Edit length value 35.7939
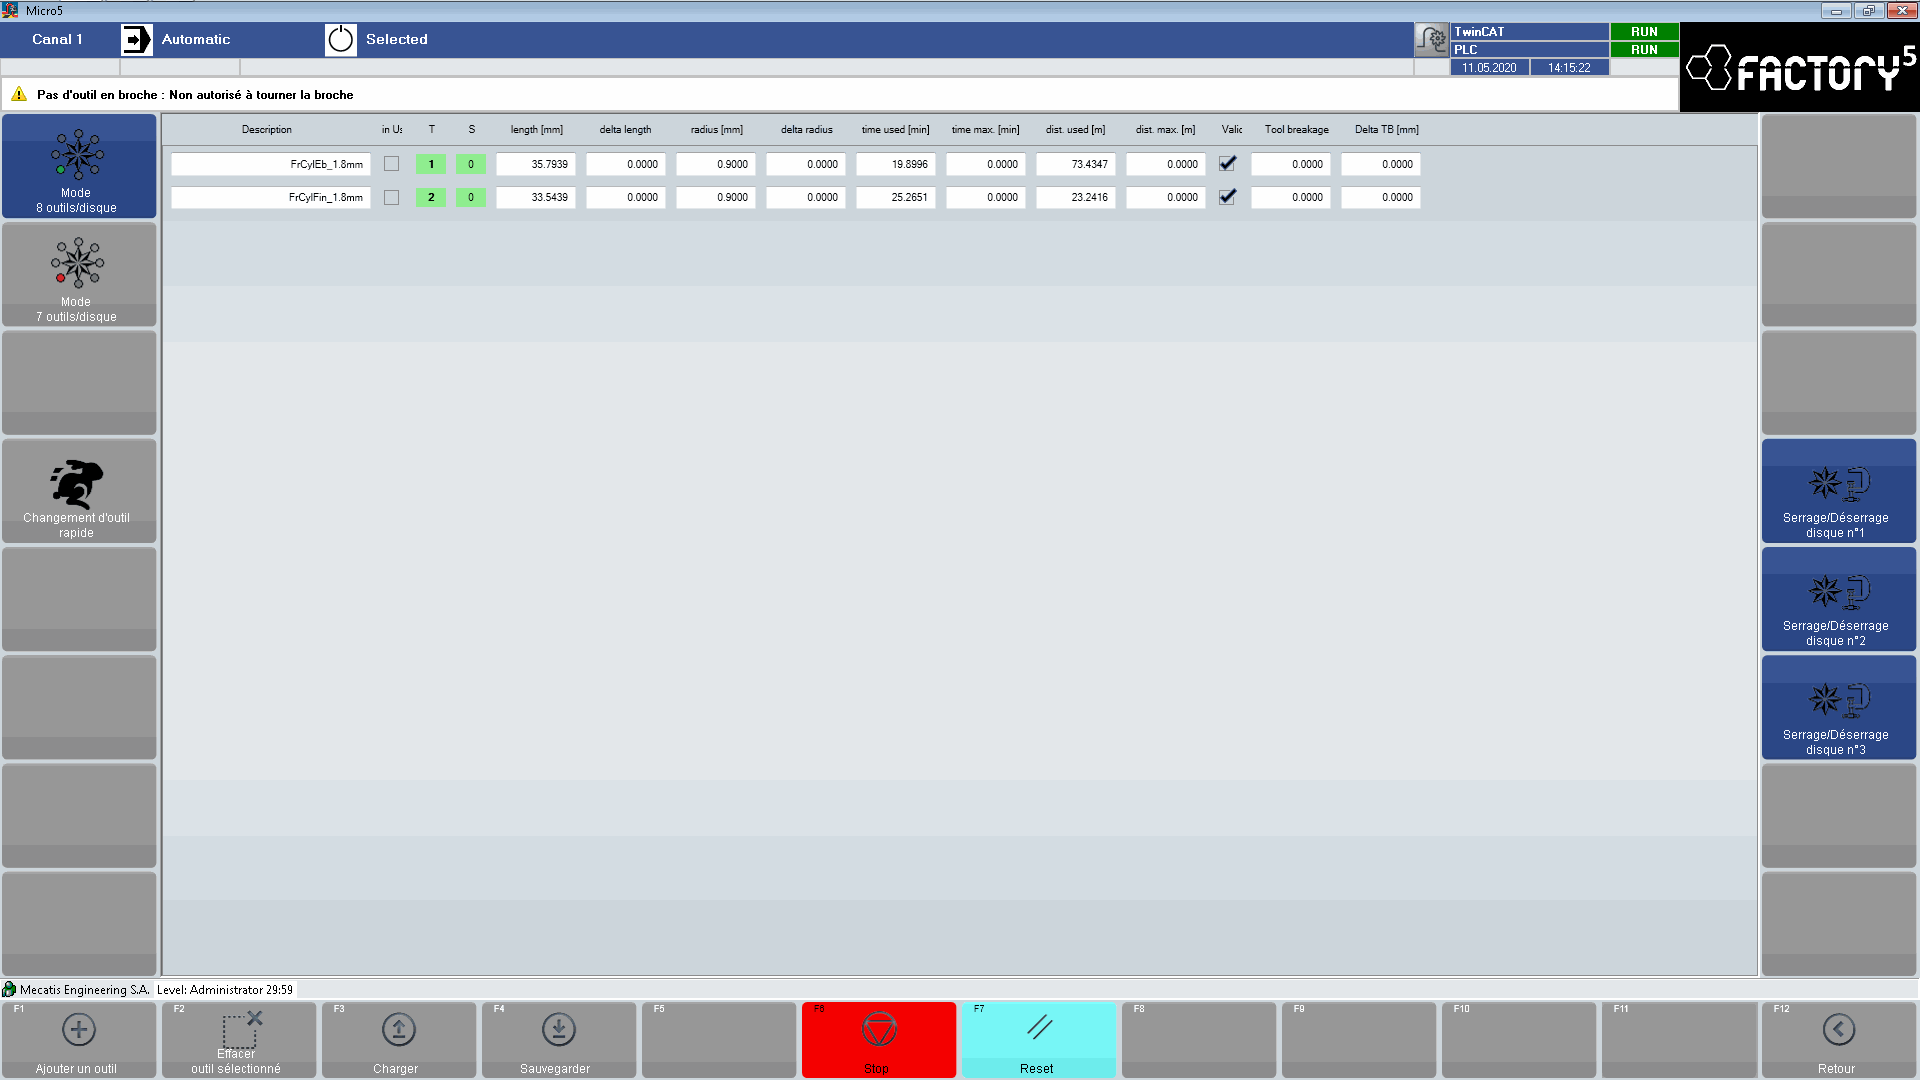This screenshot has height=1080, width=1920. [x=536, y=164]
